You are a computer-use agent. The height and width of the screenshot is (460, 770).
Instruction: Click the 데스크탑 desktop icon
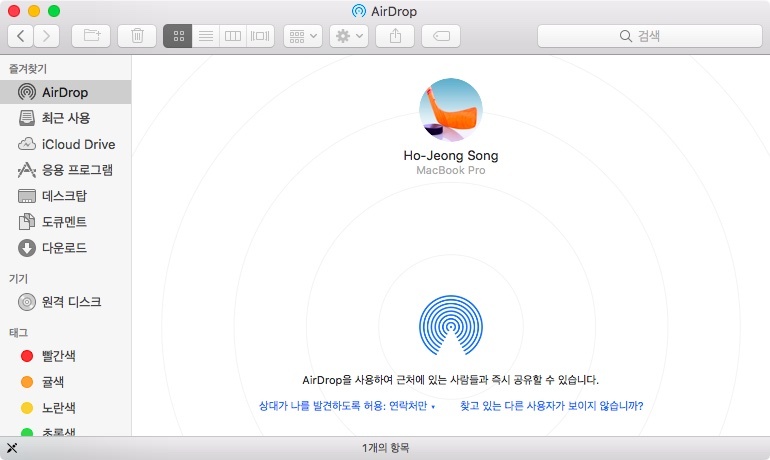(27, 196)
